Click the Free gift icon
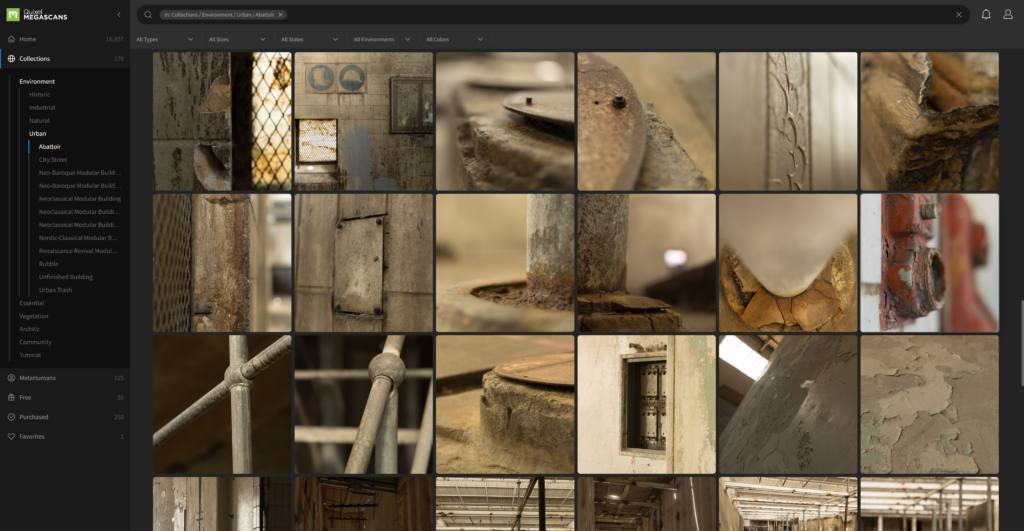 pyautogui.click(x=11, y=397)
